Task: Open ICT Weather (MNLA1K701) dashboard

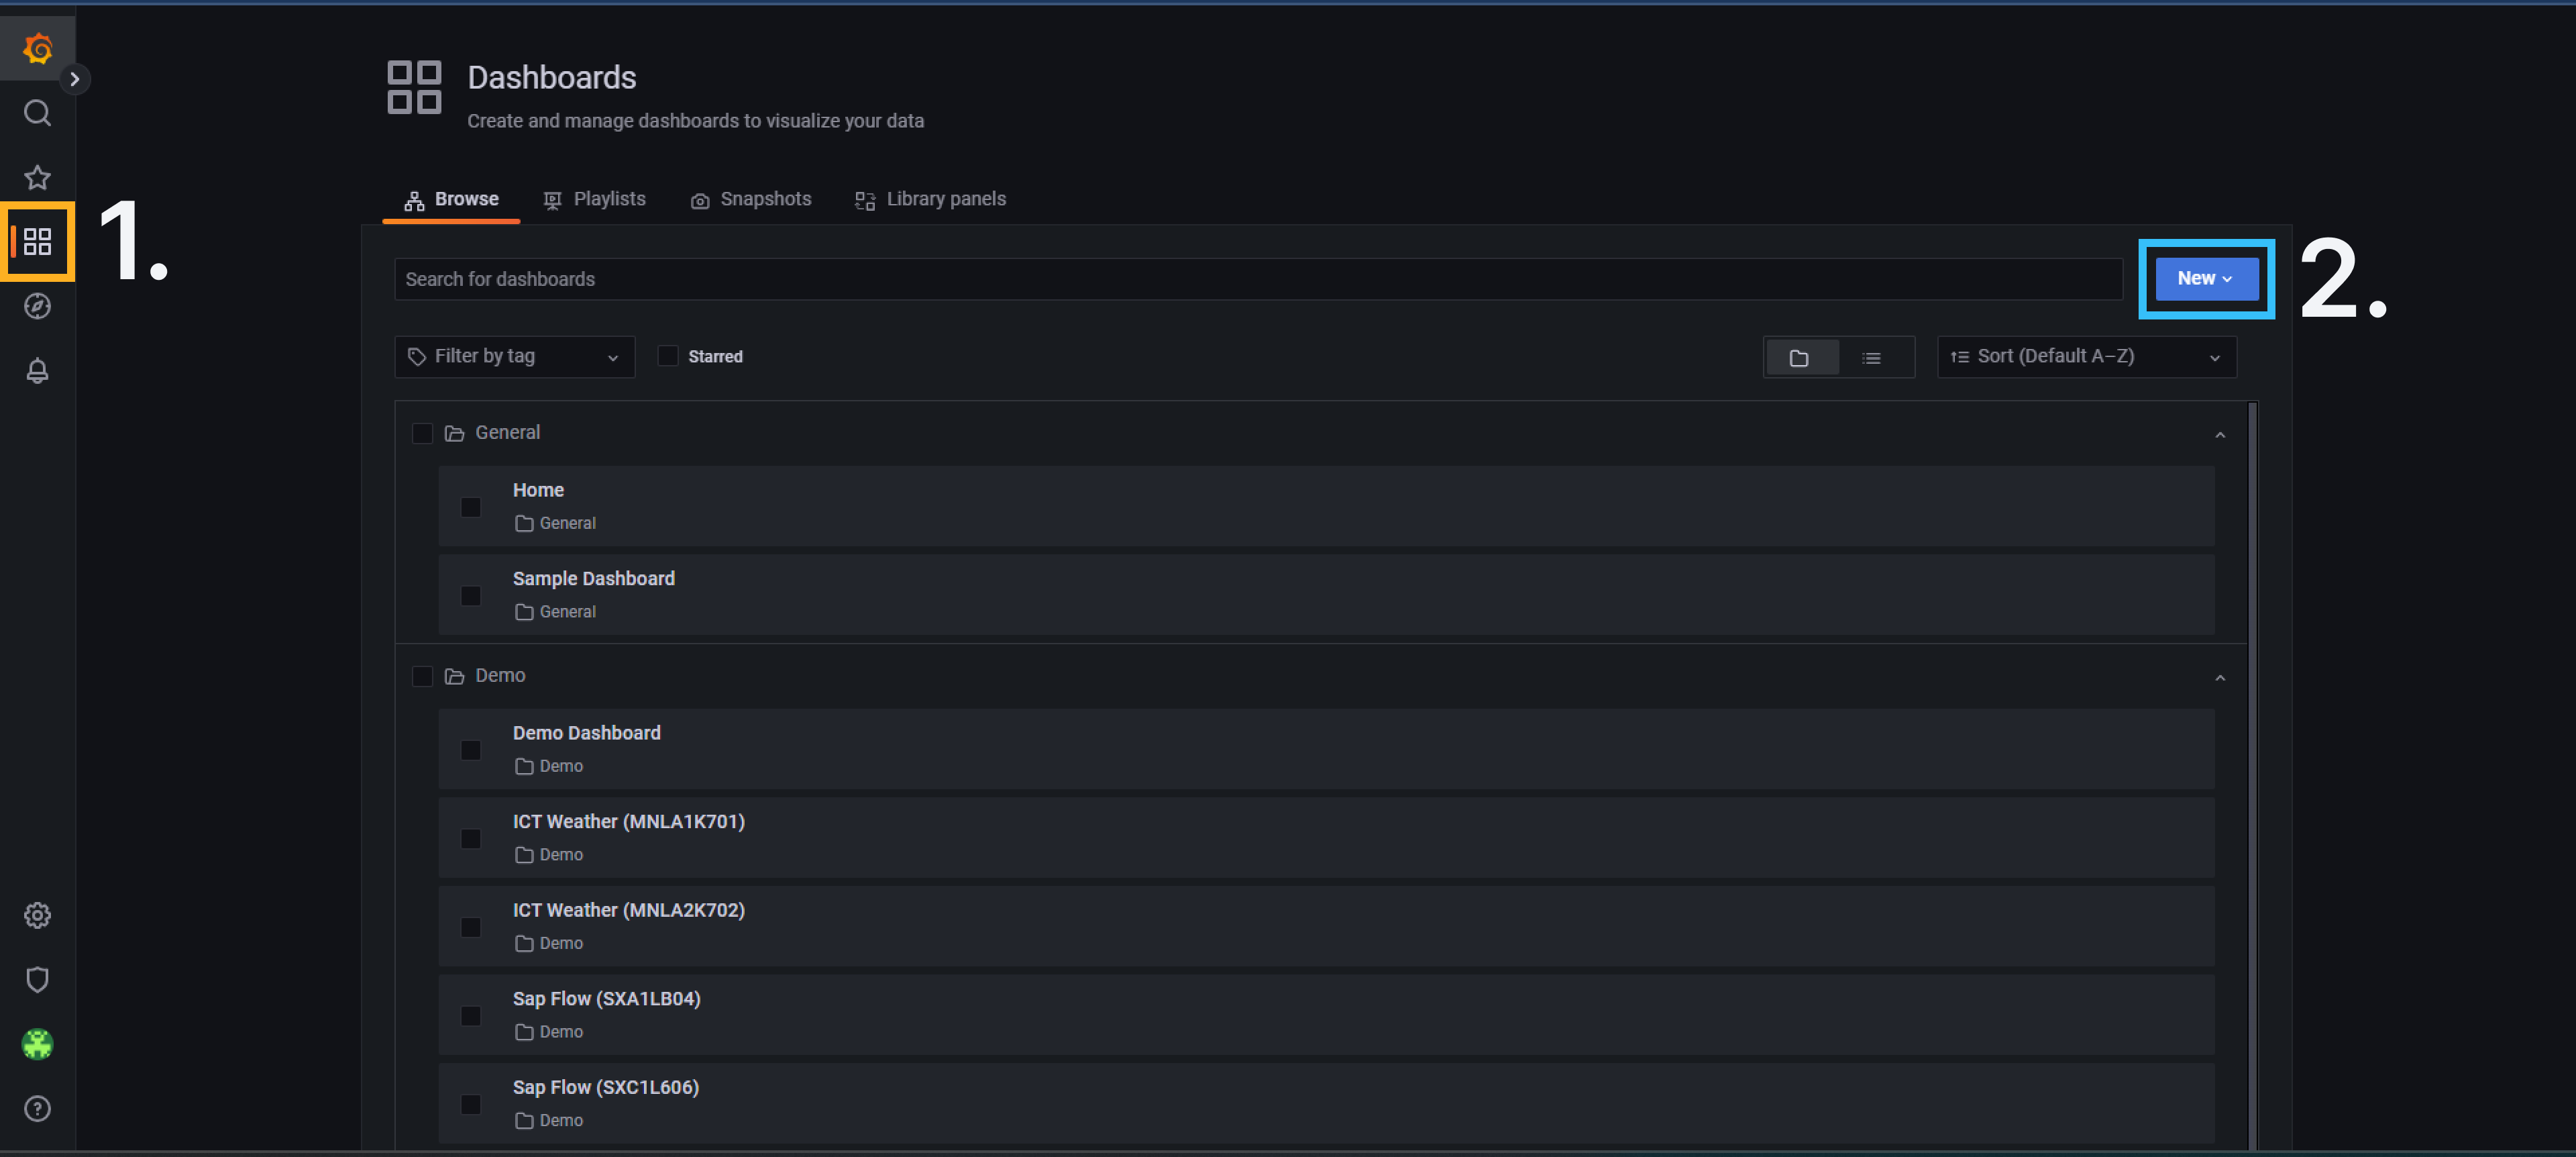Action: tap(629, 822)
